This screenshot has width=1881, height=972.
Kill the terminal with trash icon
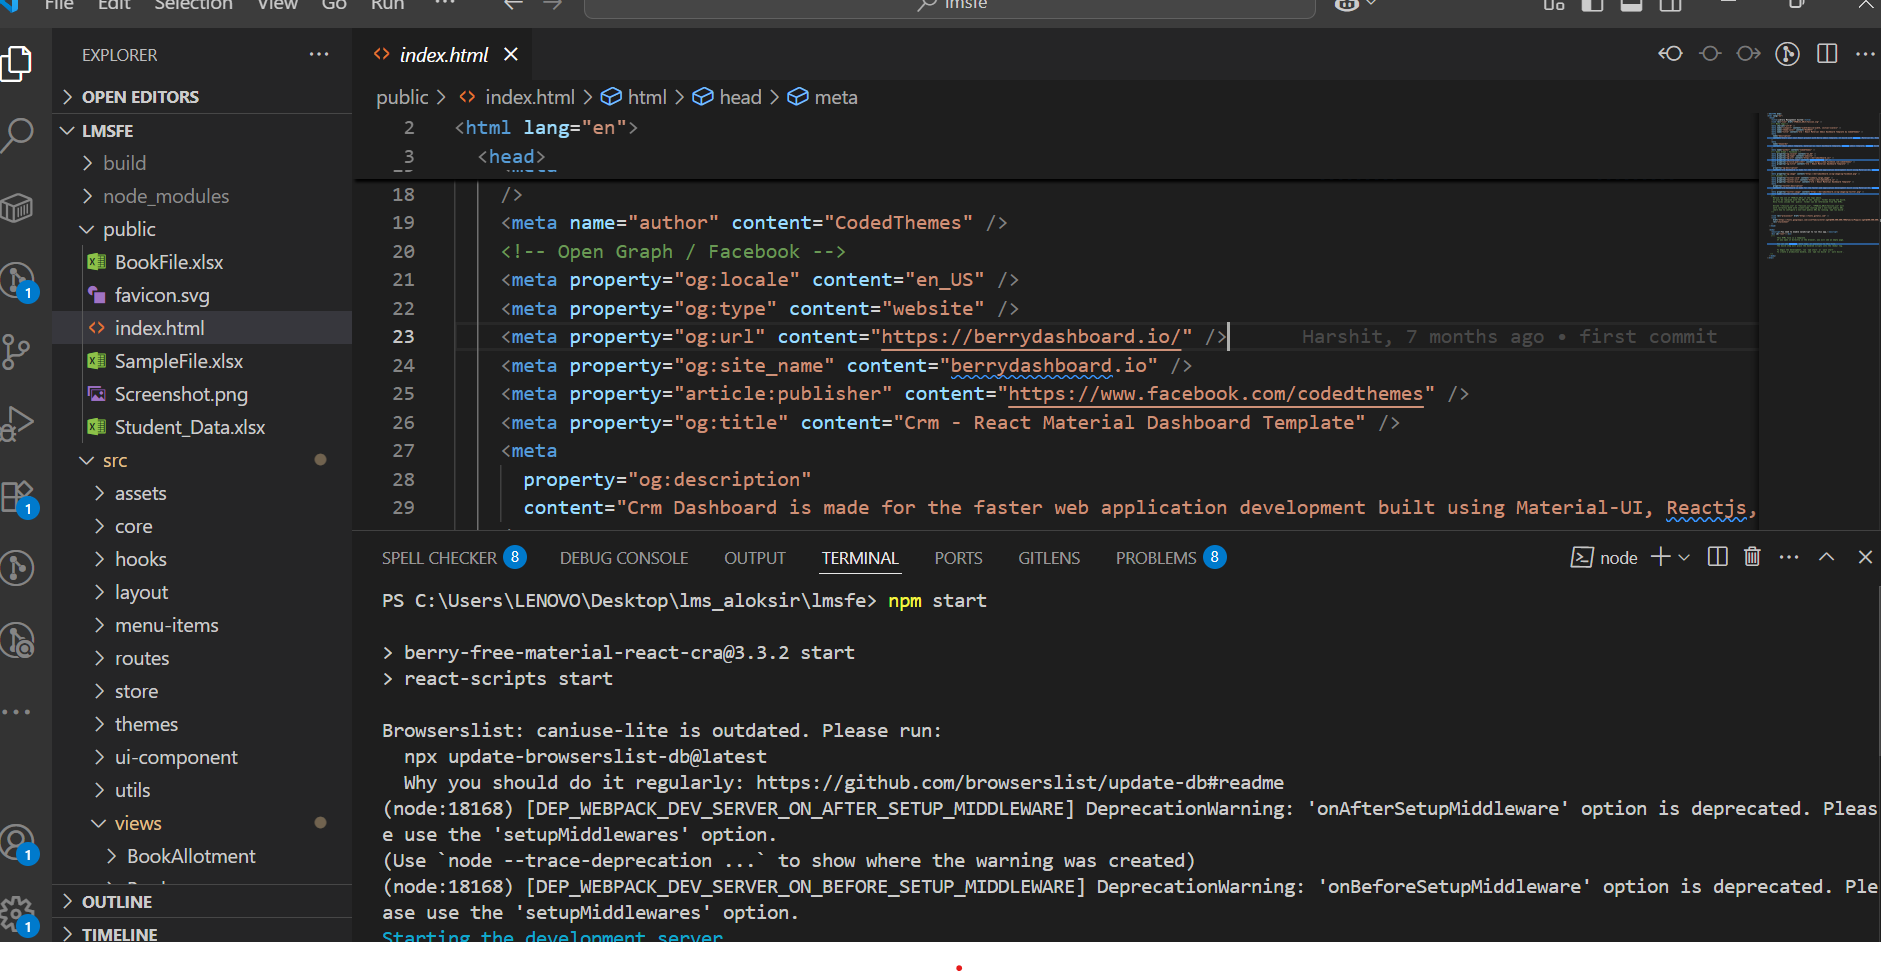click(1752, 557)
